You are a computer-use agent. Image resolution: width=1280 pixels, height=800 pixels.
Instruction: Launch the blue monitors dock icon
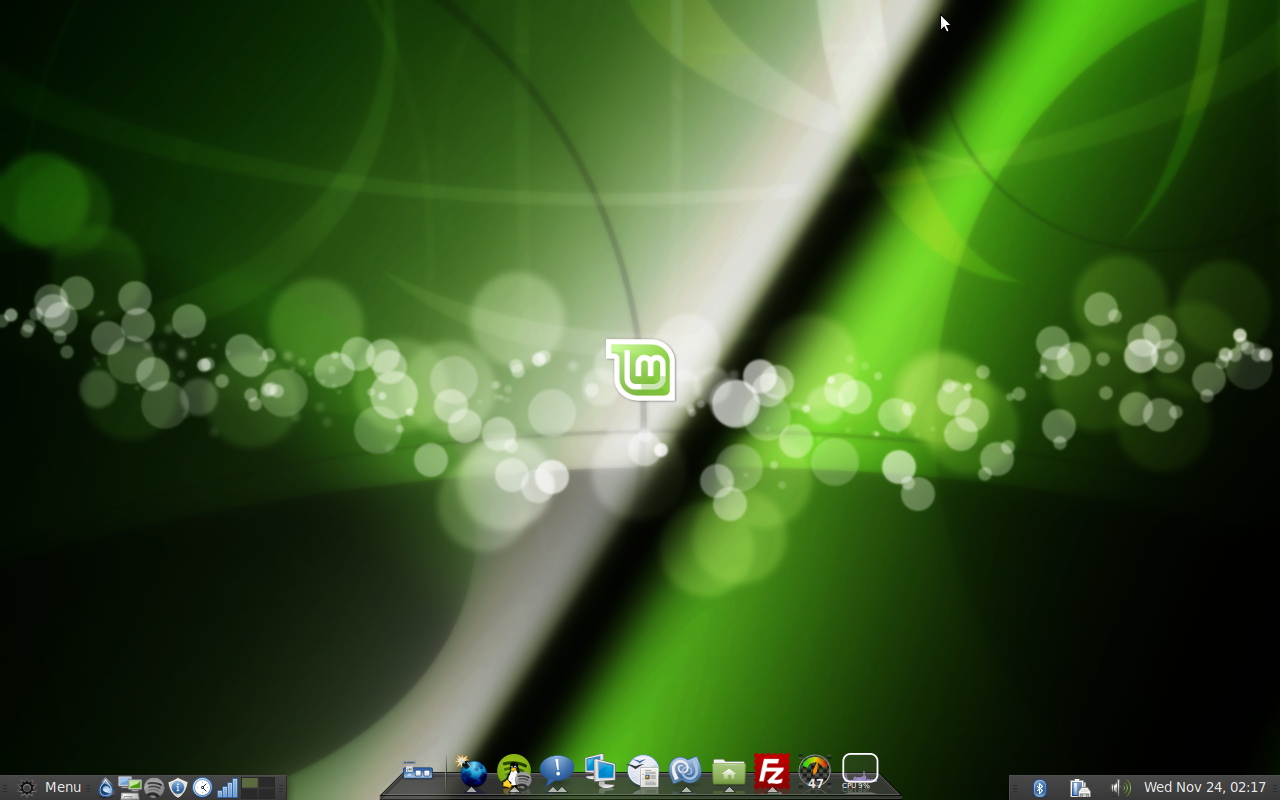point(600,771)
